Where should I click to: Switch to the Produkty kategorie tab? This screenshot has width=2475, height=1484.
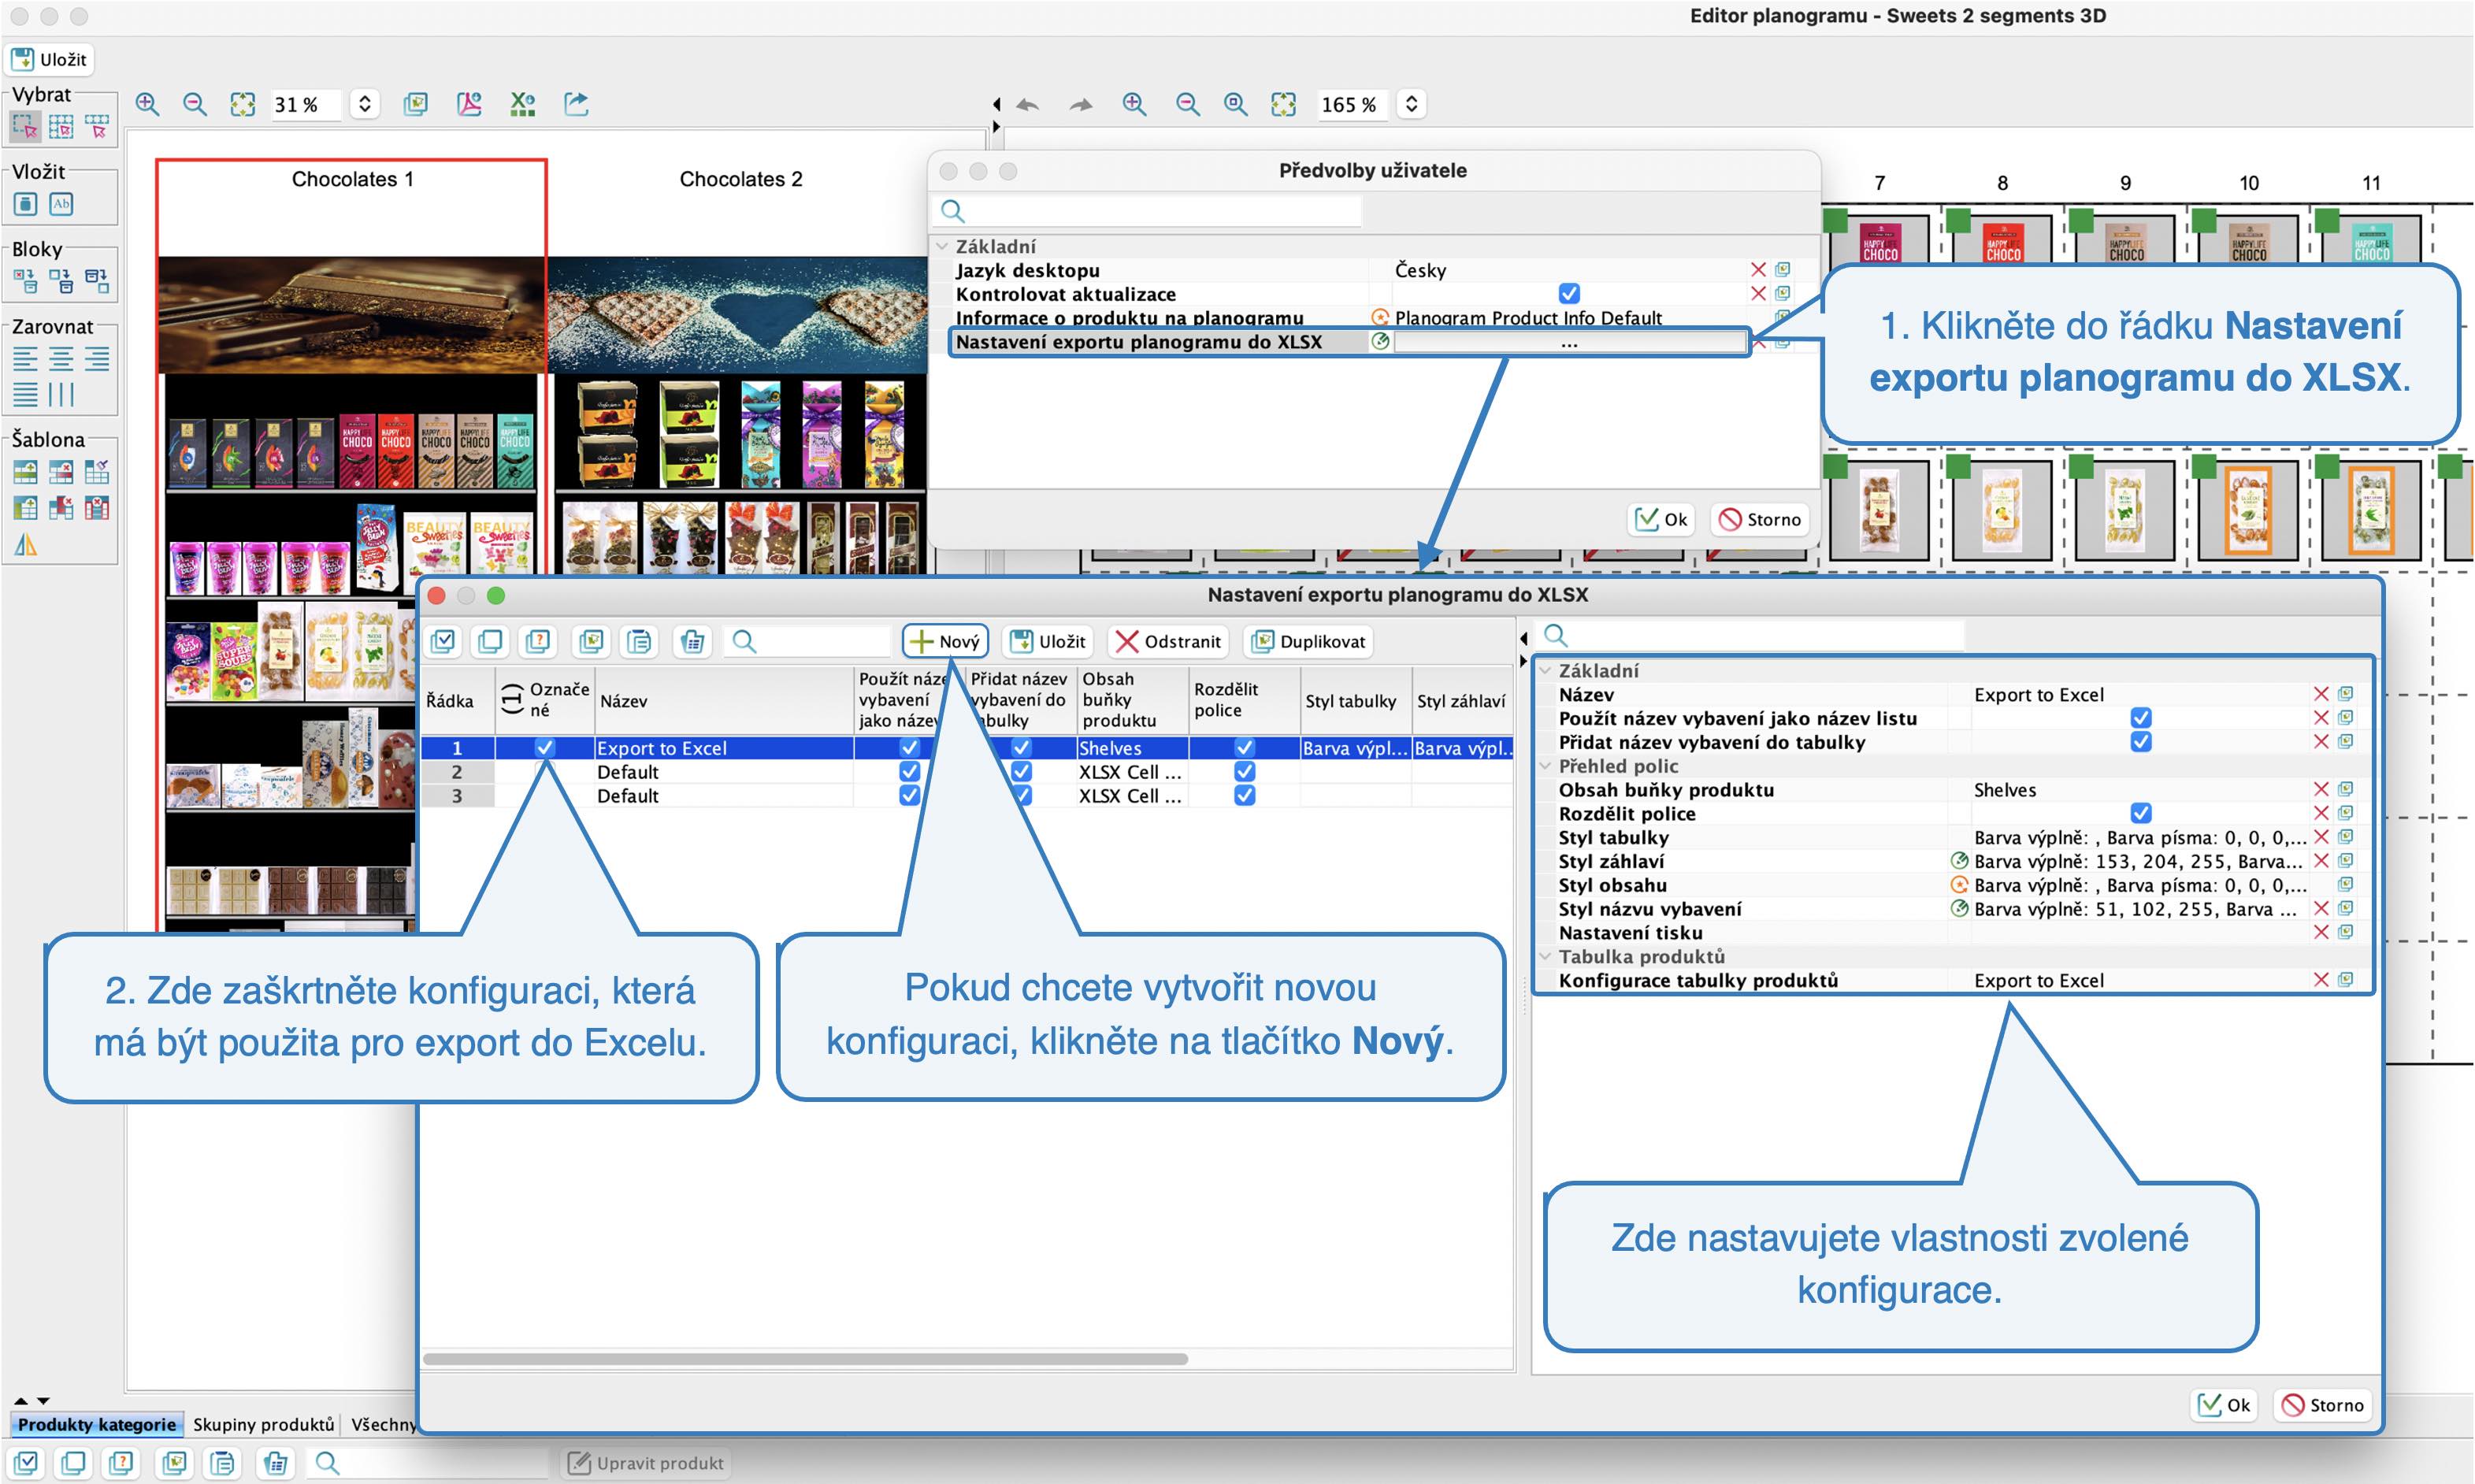point(96,1424)
